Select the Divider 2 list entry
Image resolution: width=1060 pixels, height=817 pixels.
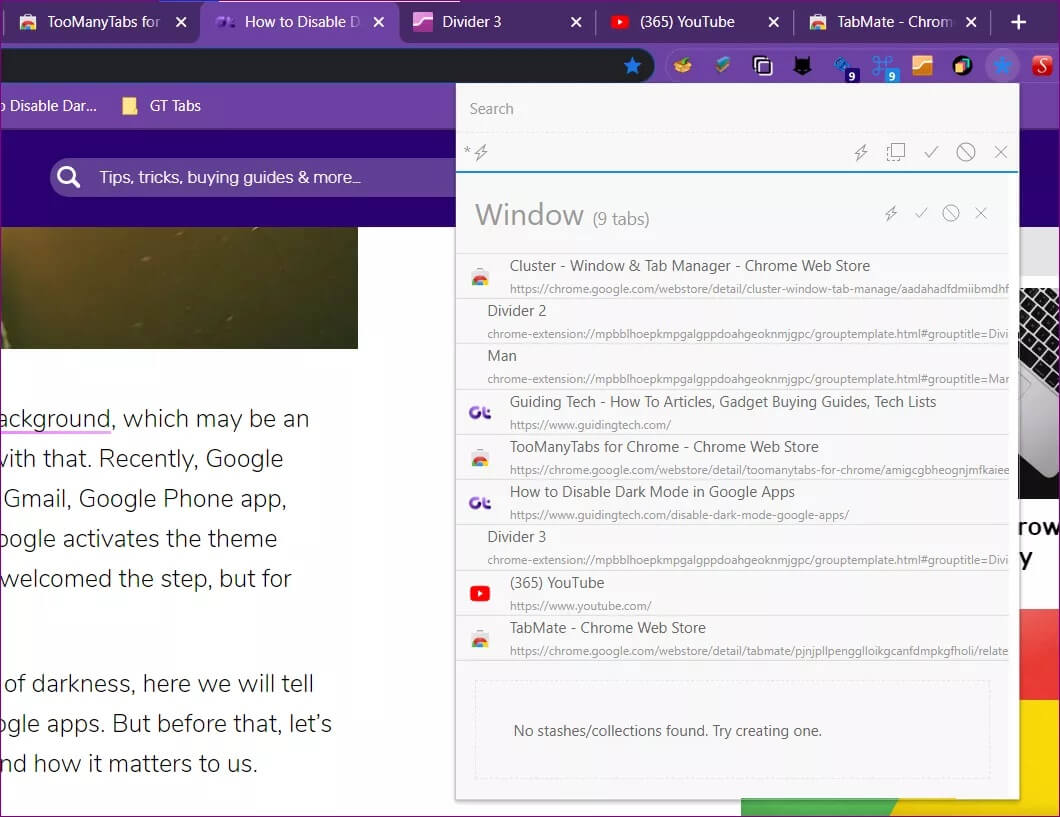coord(732,322)
